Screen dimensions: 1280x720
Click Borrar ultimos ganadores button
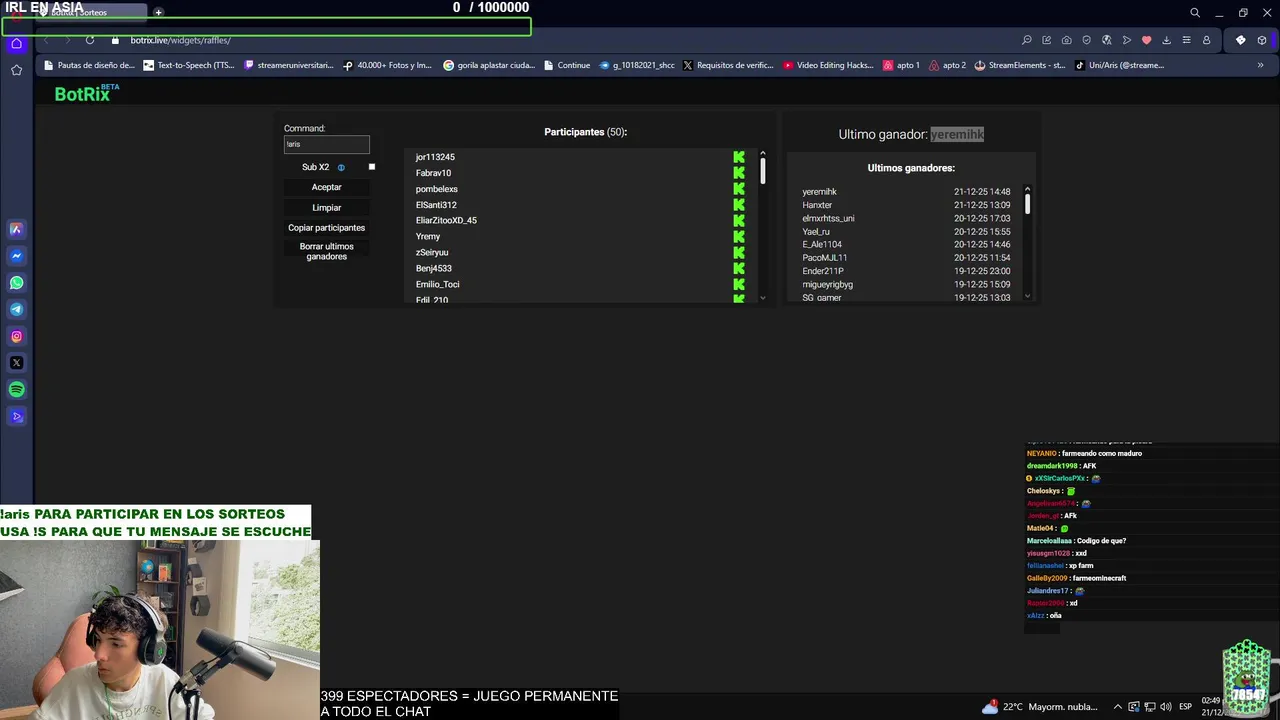[326, 251]
